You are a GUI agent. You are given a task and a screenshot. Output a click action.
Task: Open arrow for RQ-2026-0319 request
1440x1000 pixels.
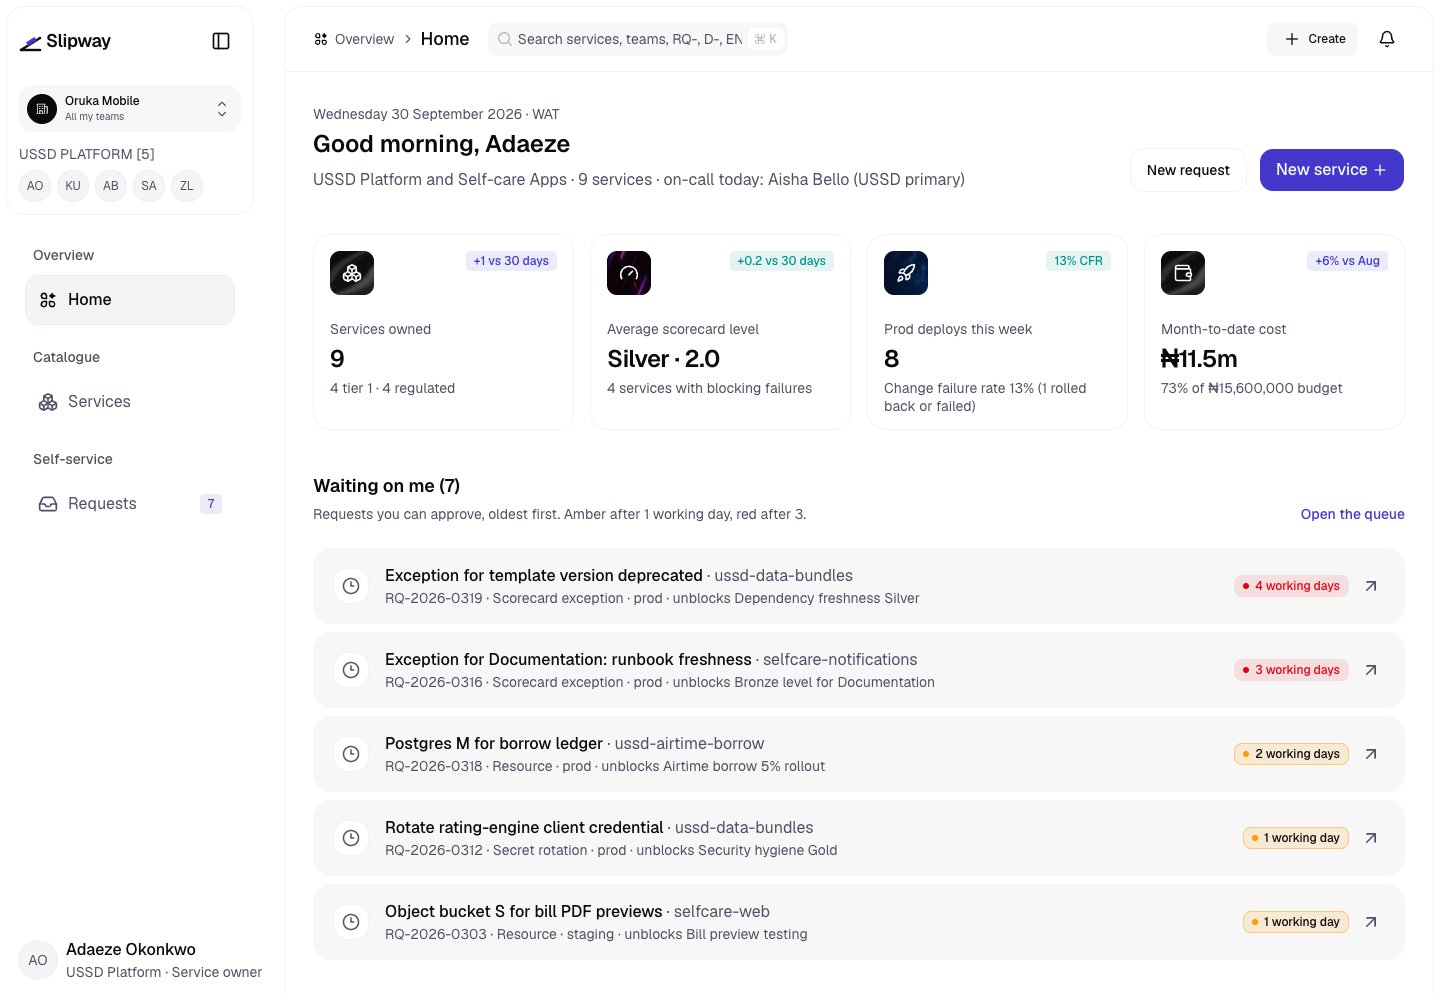[1371, 586]
